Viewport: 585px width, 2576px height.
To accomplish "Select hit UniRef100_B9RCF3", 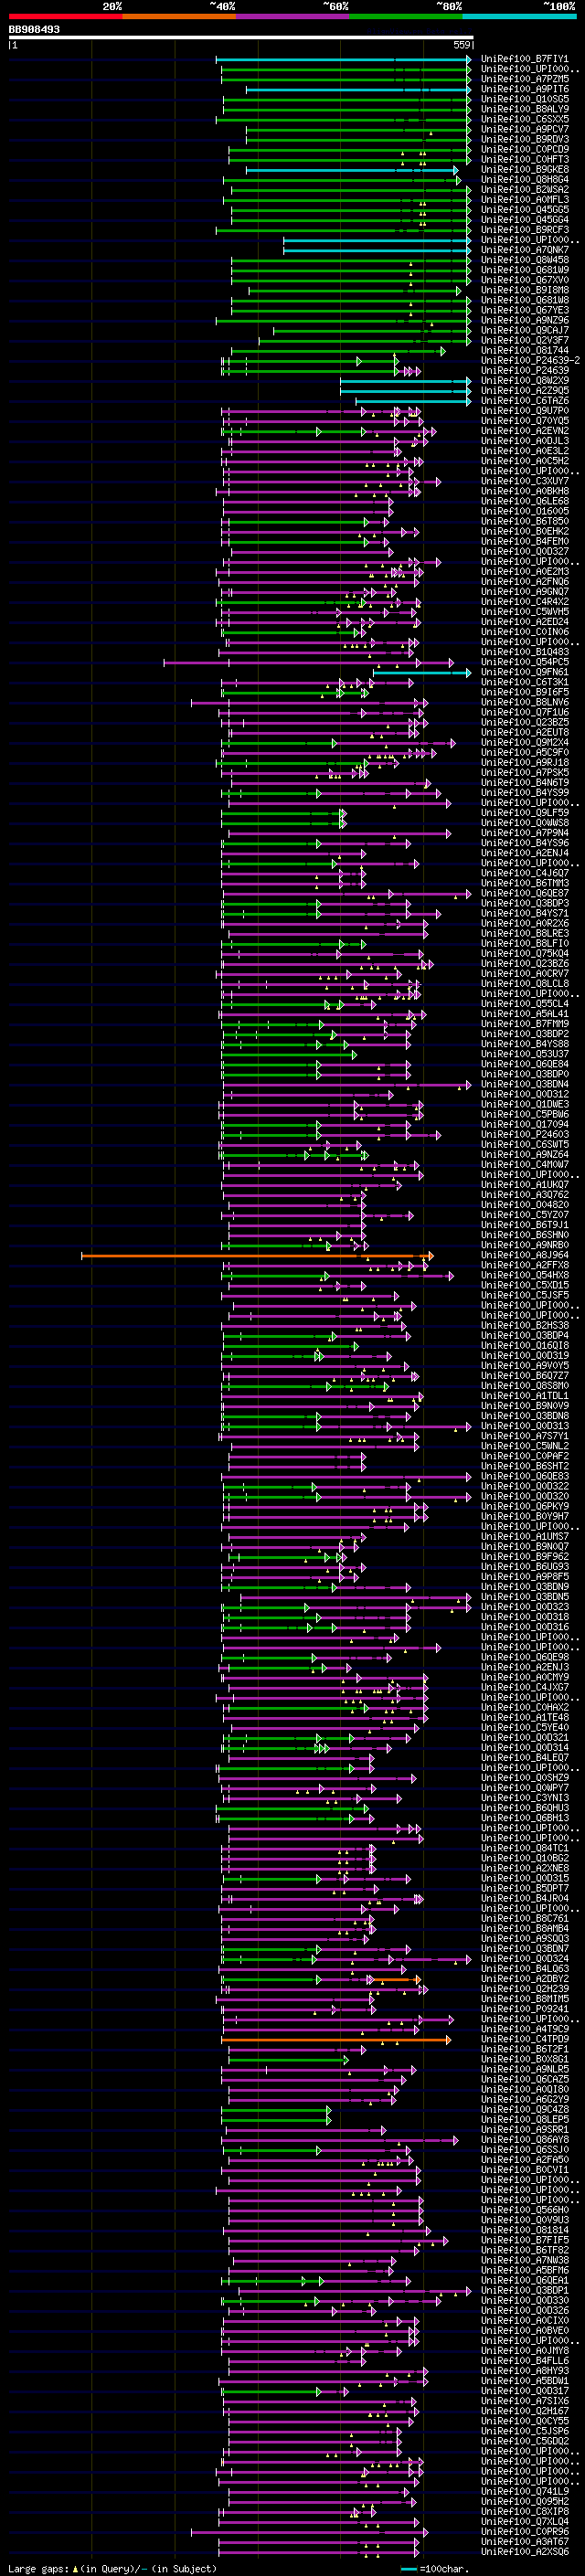I will click(524, 230).
